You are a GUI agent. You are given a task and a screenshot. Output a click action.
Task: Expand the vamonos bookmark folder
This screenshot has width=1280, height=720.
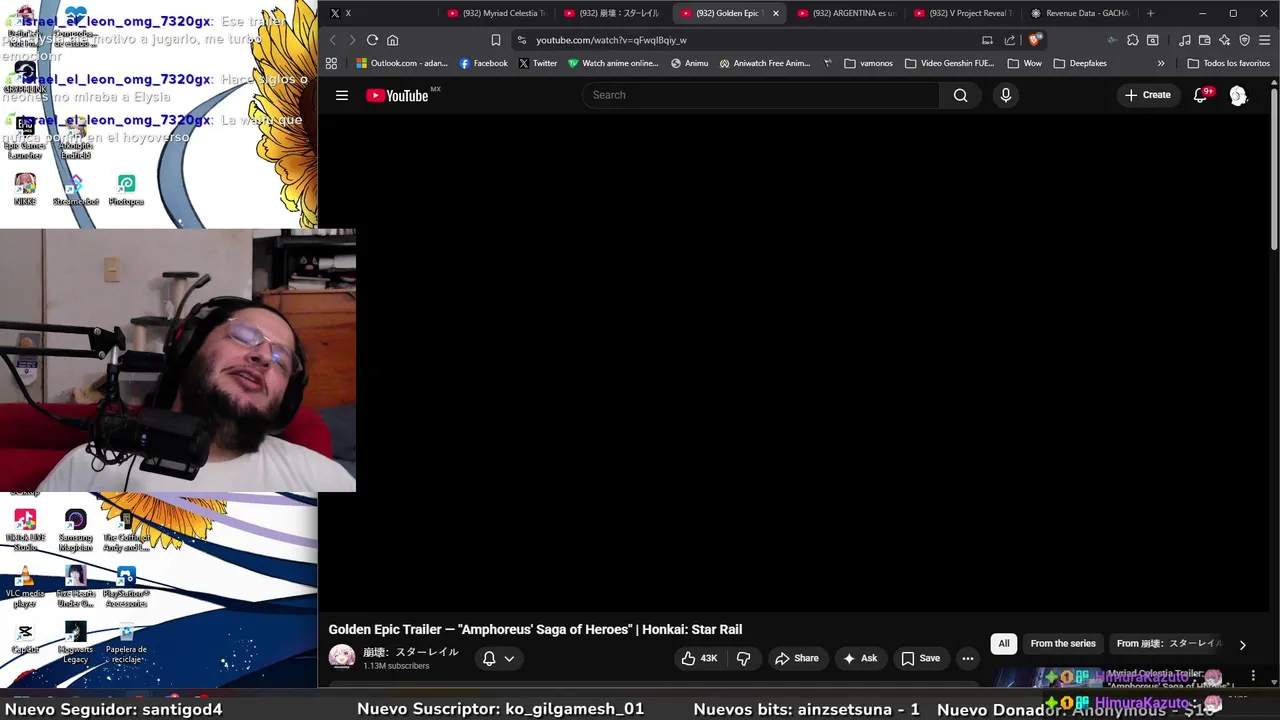click(x=869, y=63)
